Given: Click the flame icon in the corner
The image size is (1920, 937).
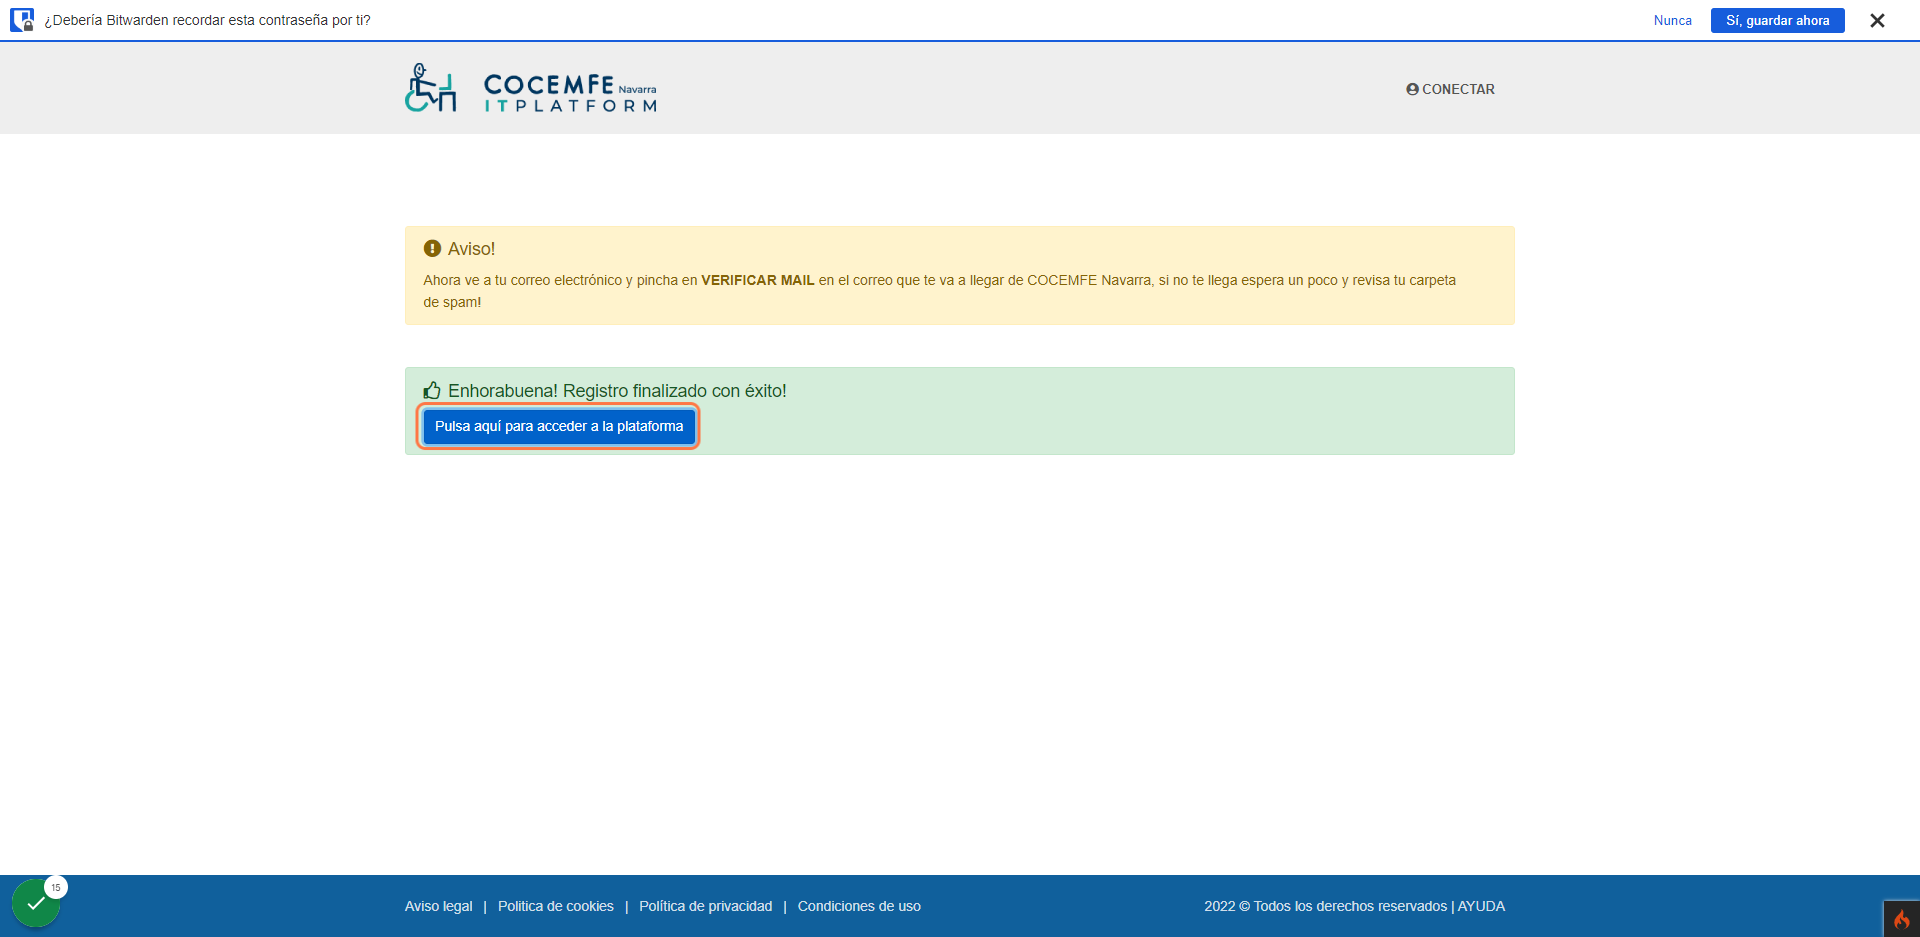Looking at the screenshot, I should click(1901, 919).
